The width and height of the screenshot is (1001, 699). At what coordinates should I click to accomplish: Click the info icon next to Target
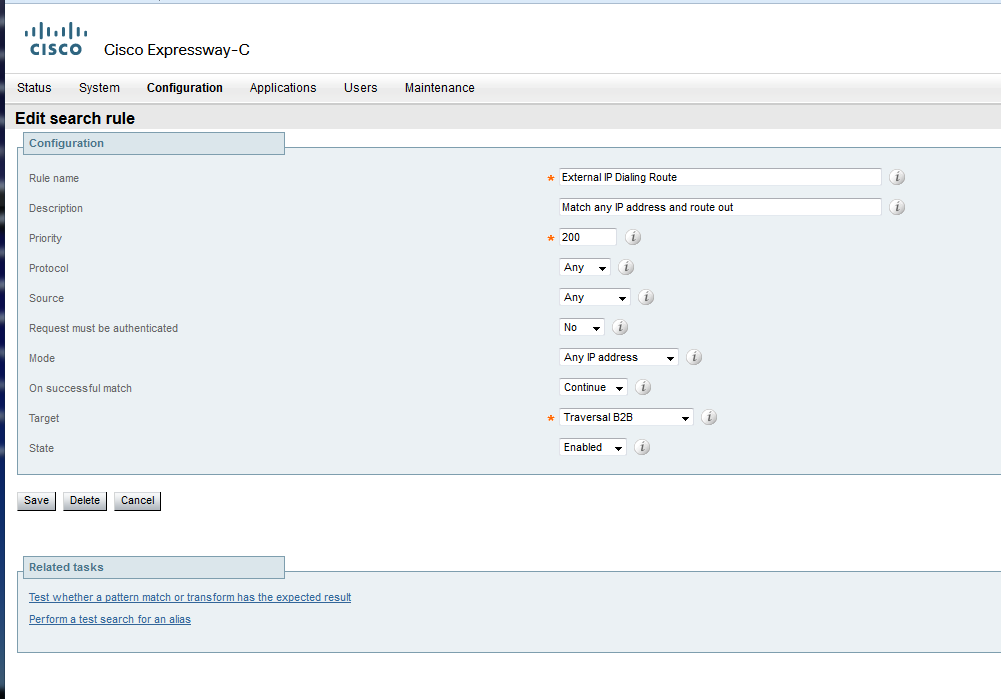(x=709, y=418)
